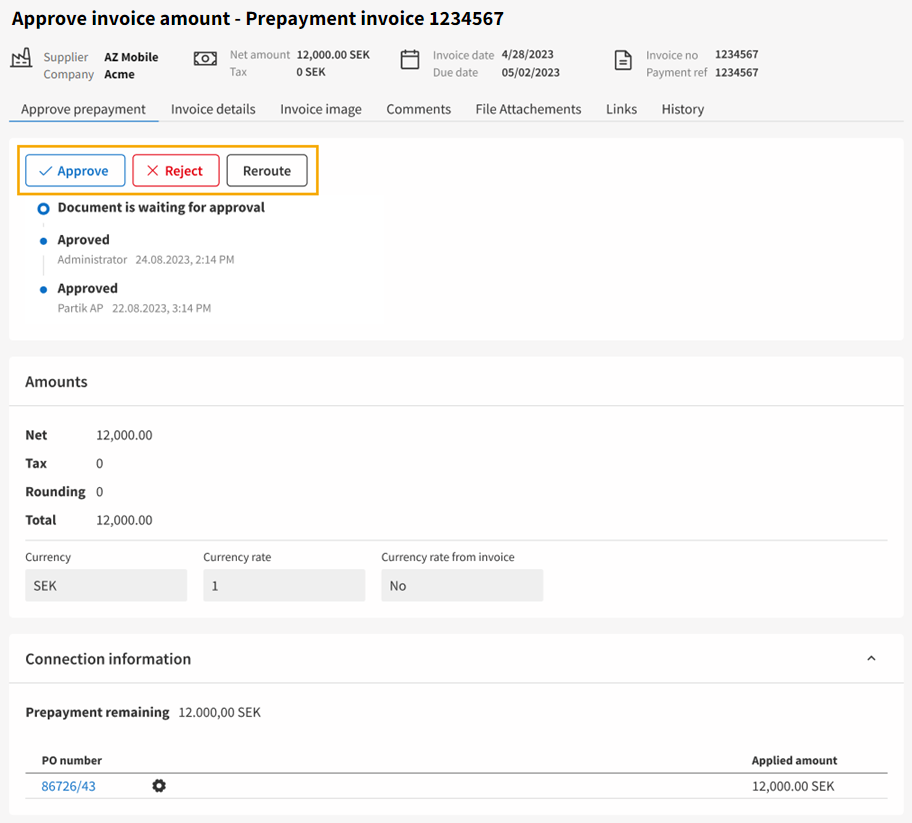Click the document icon next to Invoice no
The height and width of the screenshot is (823, 912).
pyautogui.click(x=622, y=60)
